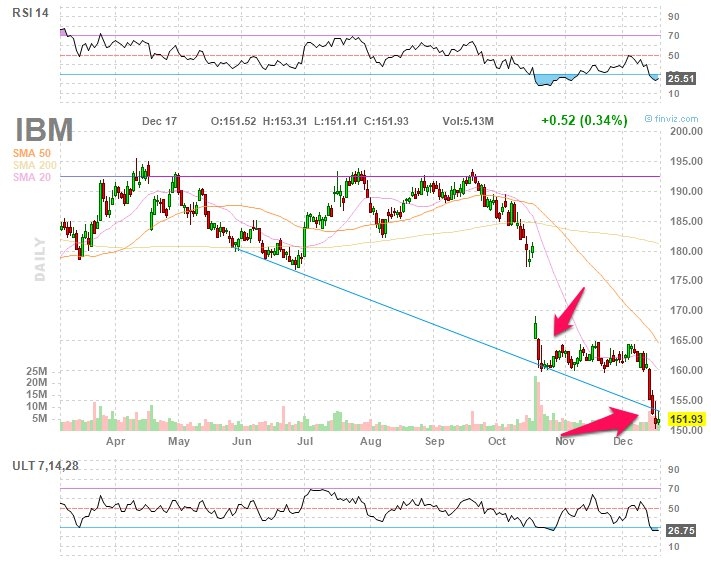Click the 20M volume axis label
711x561 pixels.
[37, 383]
